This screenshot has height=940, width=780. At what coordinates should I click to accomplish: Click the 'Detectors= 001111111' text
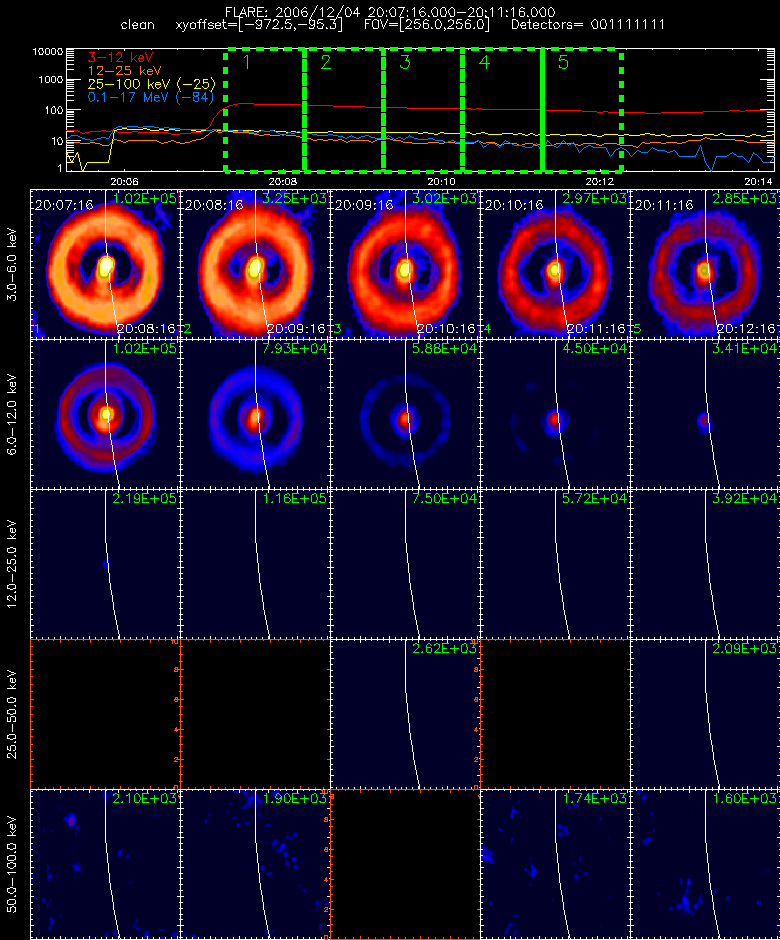[588, 25]
